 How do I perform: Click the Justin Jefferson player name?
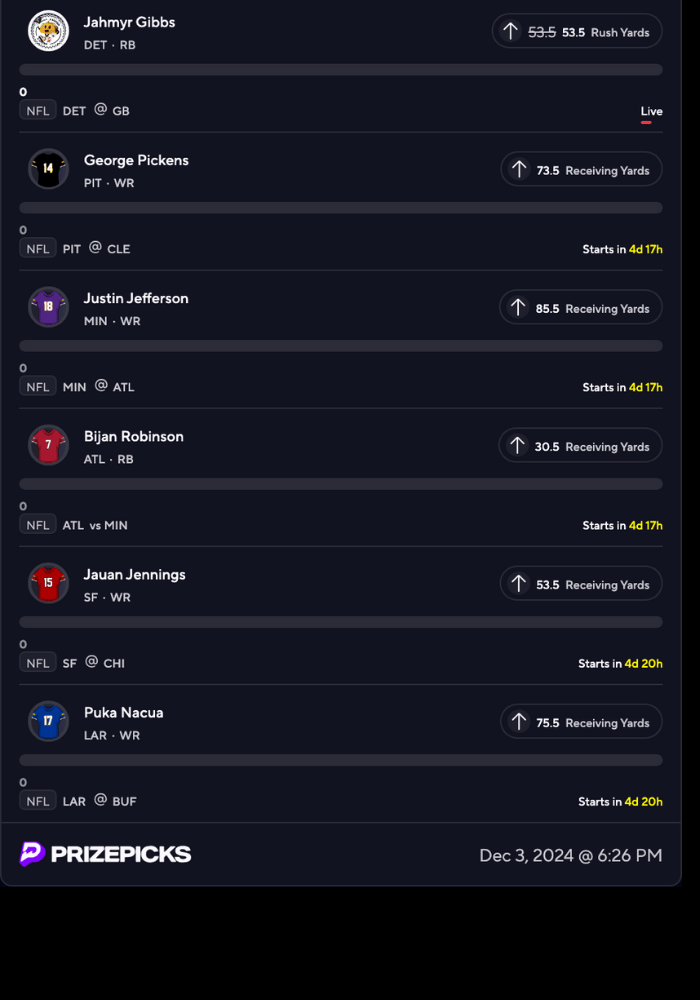pyautogui.click(x=136, y=298)
